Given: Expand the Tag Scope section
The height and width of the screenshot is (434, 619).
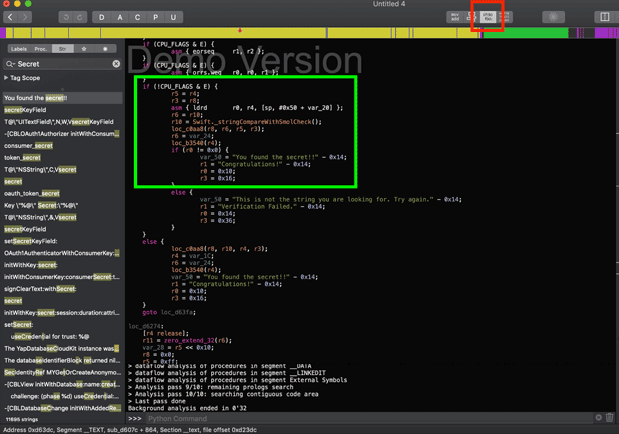Looking at the screenshot, I should 6,78.
